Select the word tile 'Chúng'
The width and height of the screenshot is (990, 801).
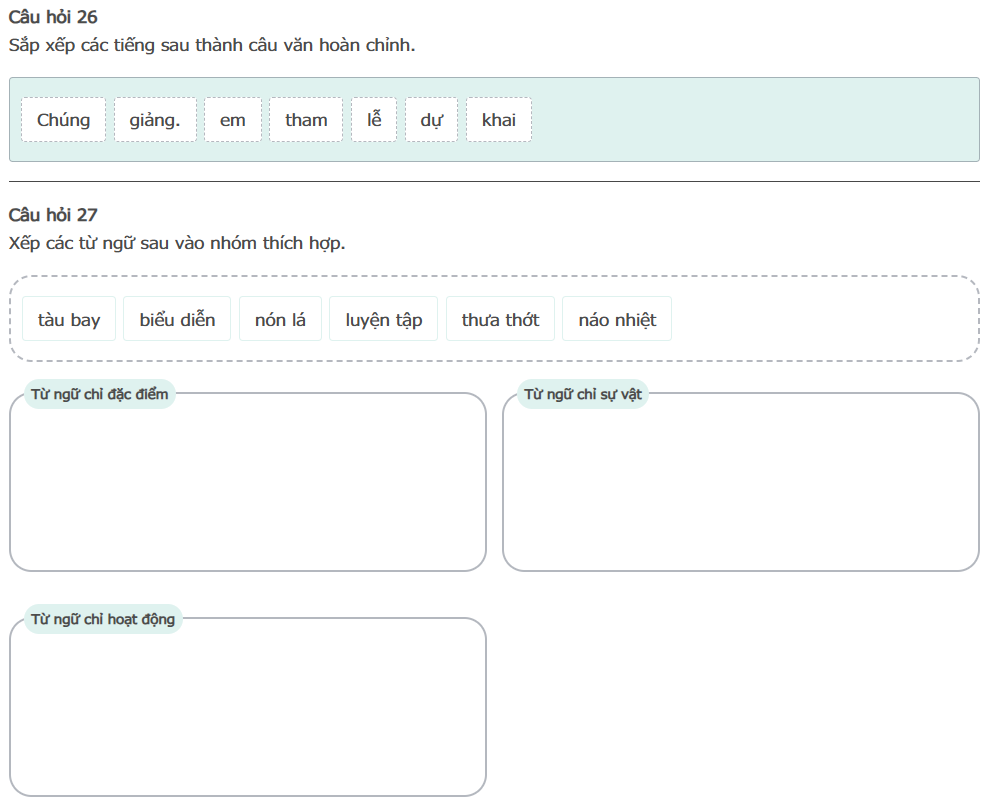coord(63,120)
